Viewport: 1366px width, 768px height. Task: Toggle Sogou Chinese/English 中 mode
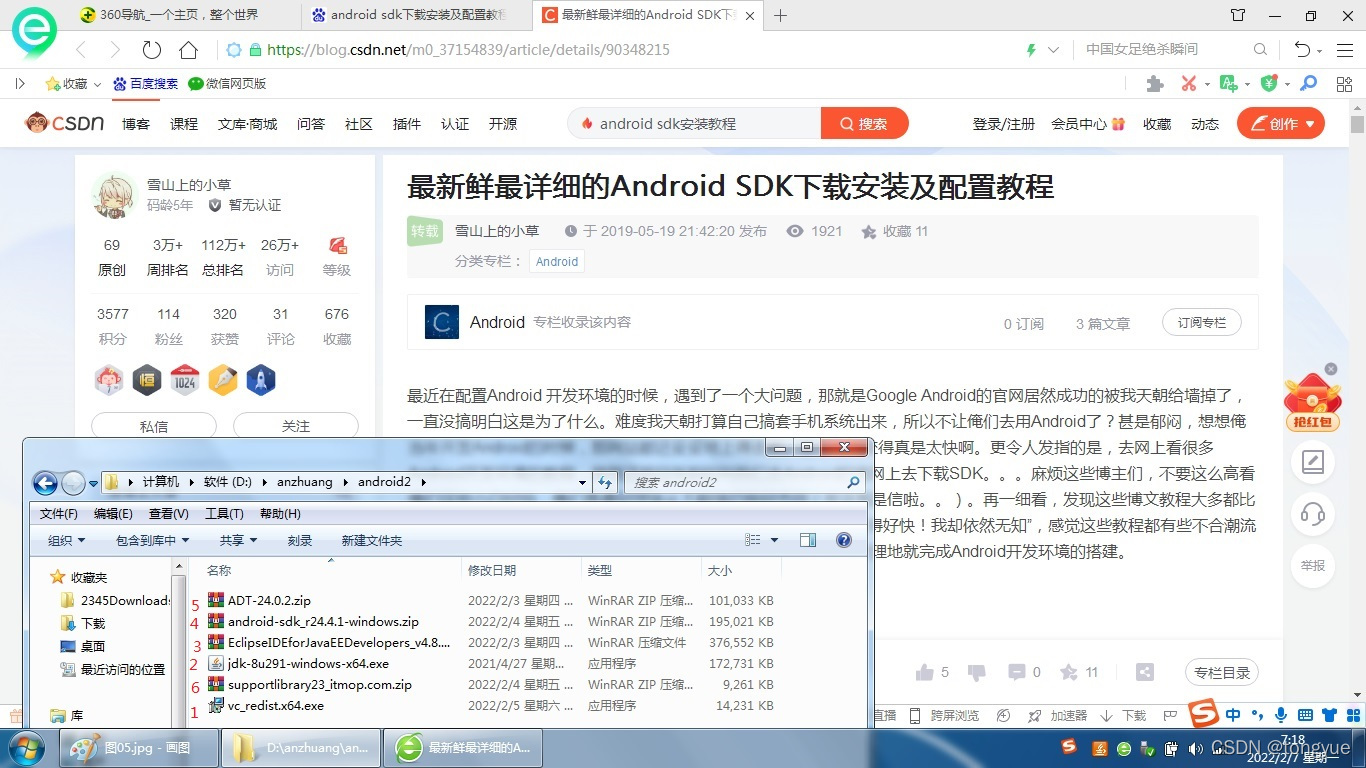(x=1233, y=715)
